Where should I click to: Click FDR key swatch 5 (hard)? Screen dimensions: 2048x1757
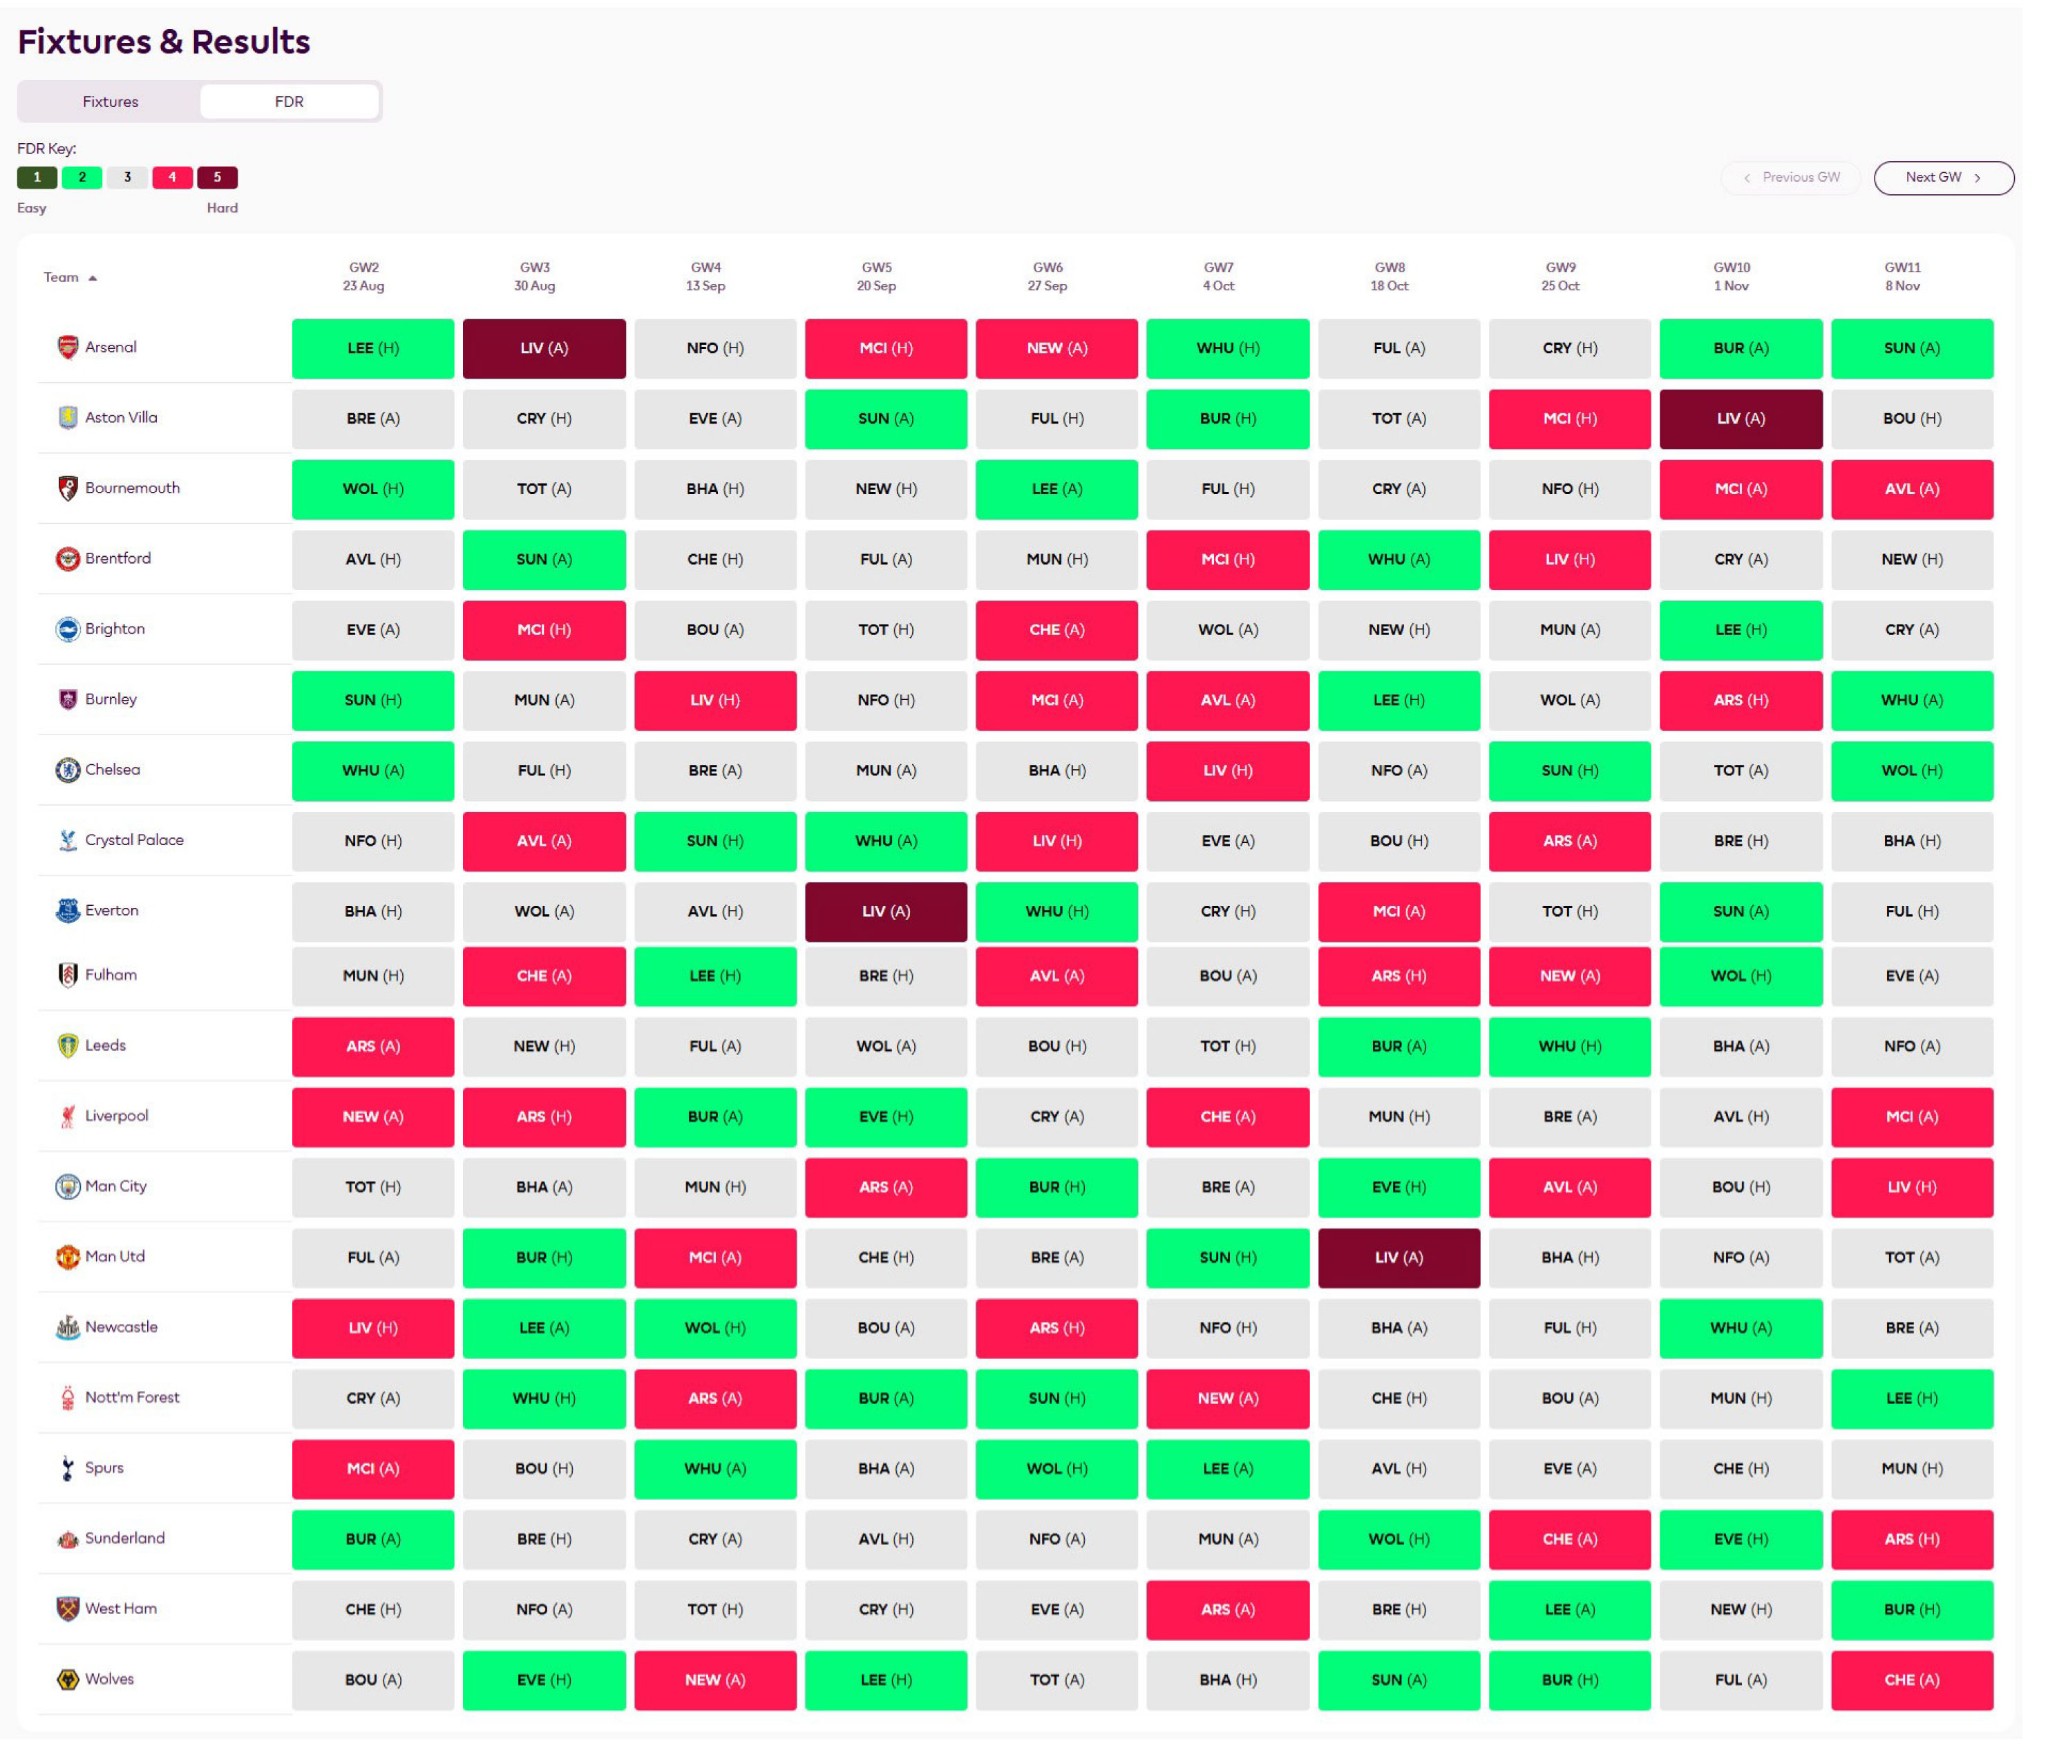pos(217,177)
